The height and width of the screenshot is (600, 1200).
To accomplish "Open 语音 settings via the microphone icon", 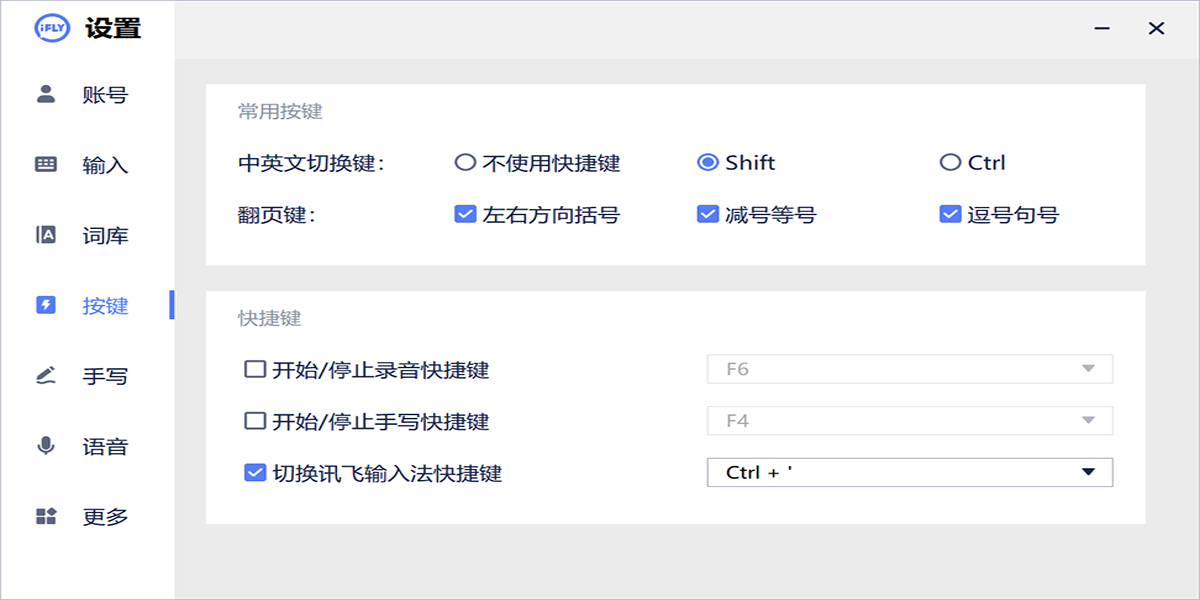I will (44, 446).
